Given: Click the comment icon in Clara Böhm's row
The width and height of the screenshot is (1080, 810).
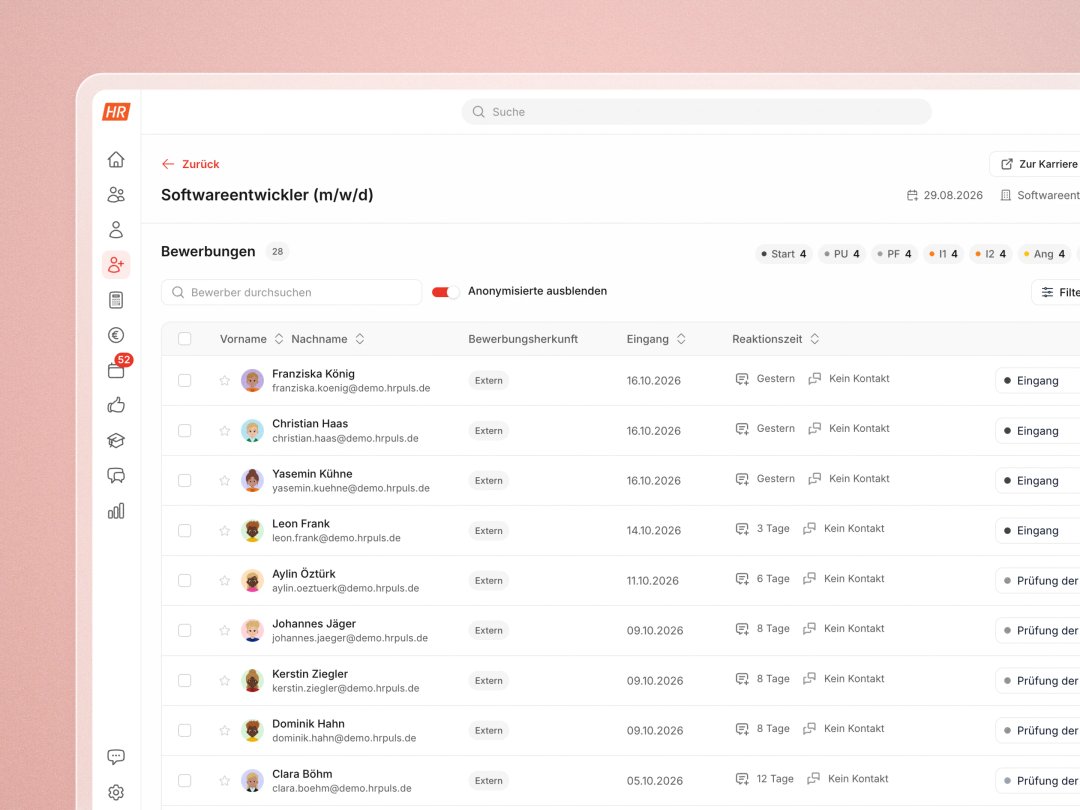Looking at the screenshot, I should (x=742, y=779).
